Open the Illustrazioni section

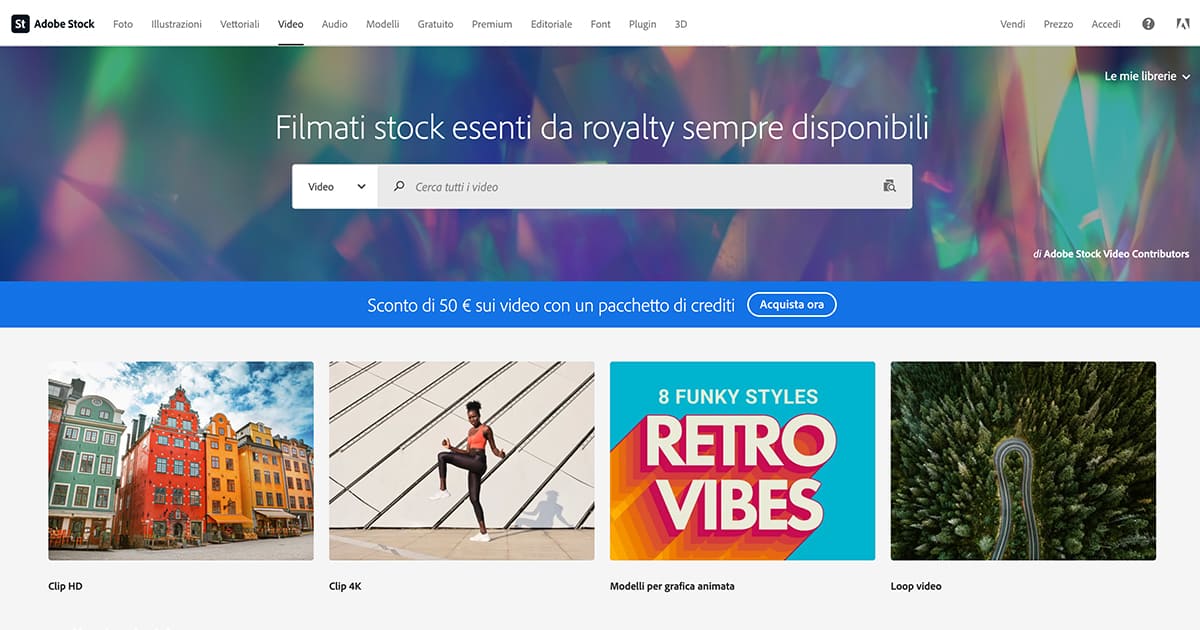click(176, 24)
